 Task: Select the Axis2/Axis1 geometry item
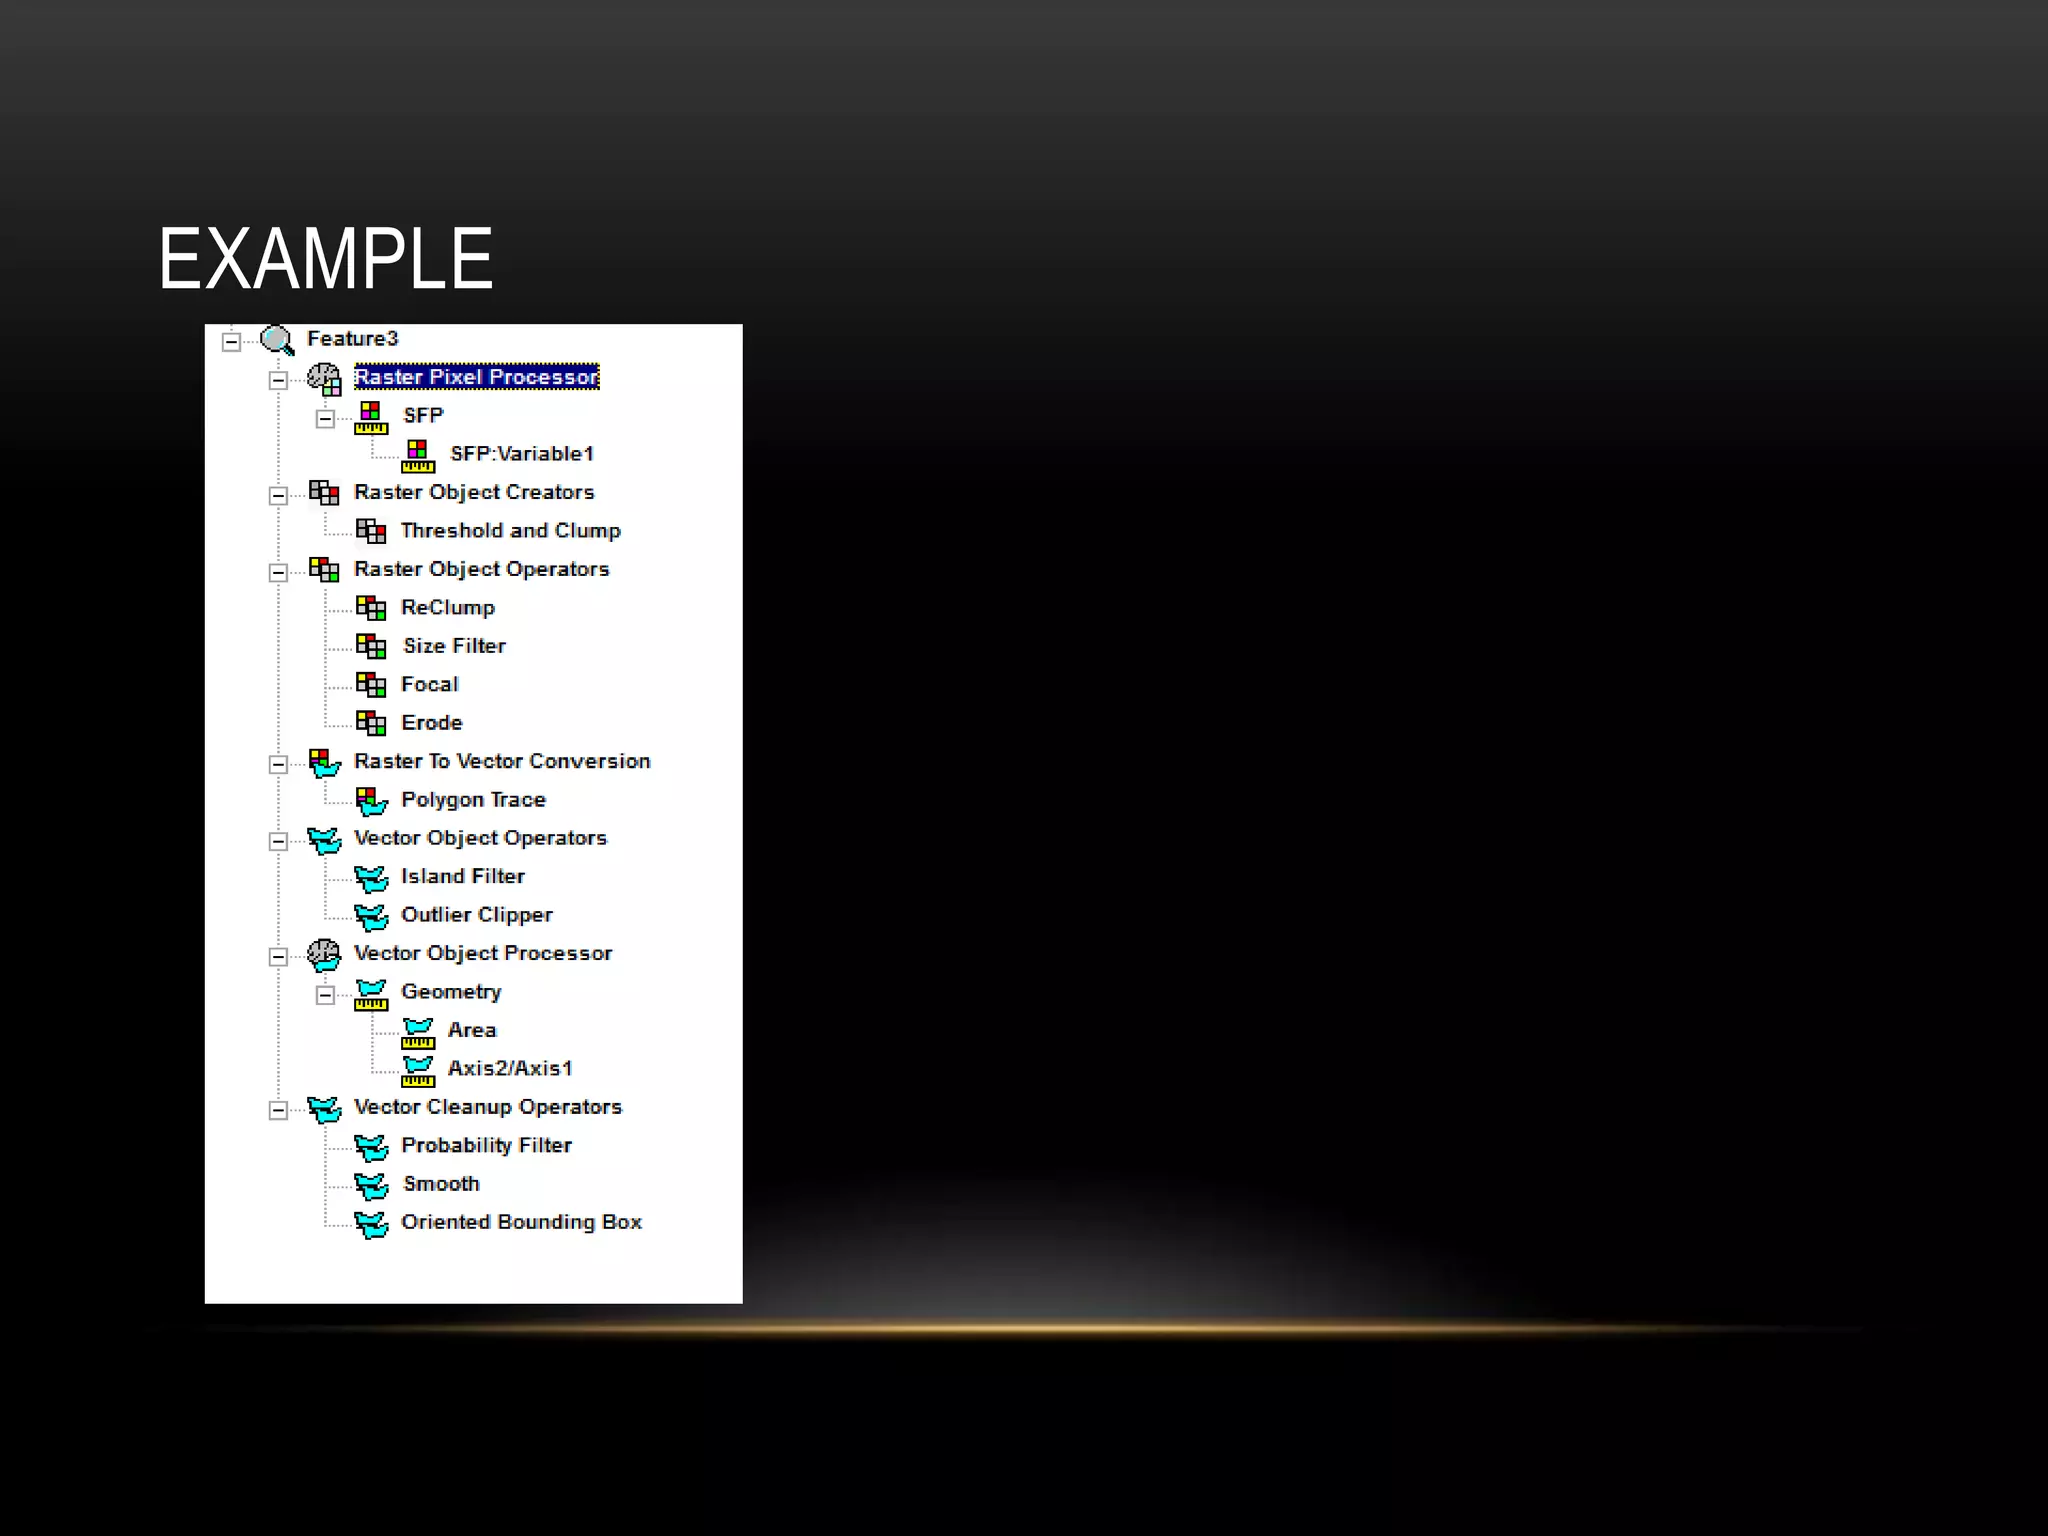(x=510, y=1069)
